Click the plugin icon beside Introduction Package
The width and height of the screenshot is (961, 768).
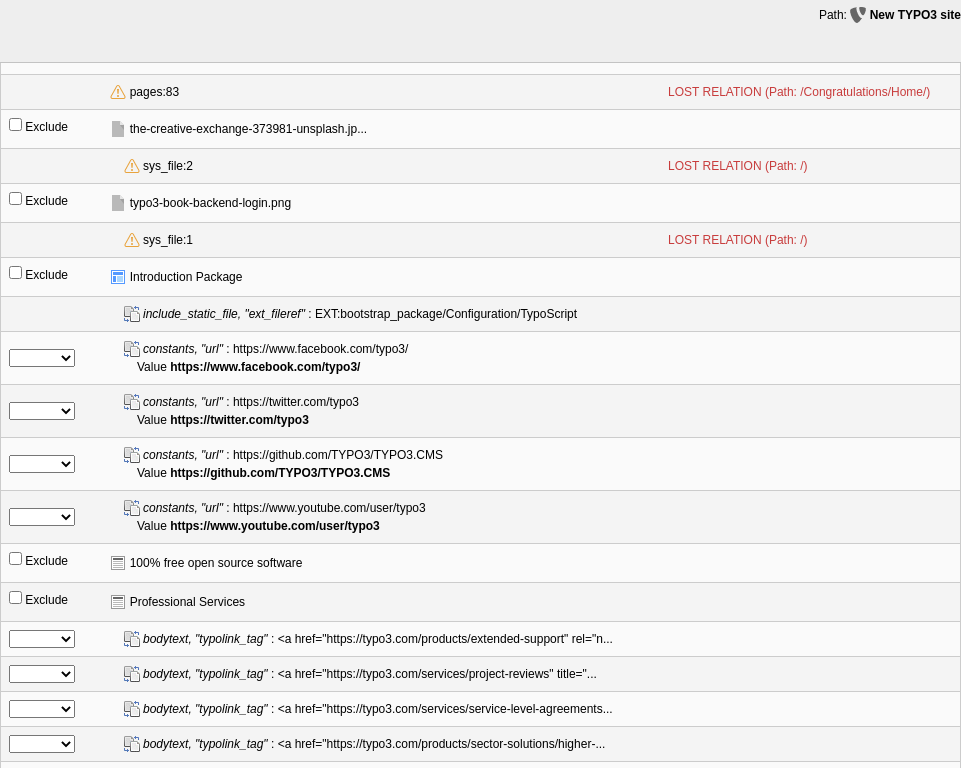118,276
